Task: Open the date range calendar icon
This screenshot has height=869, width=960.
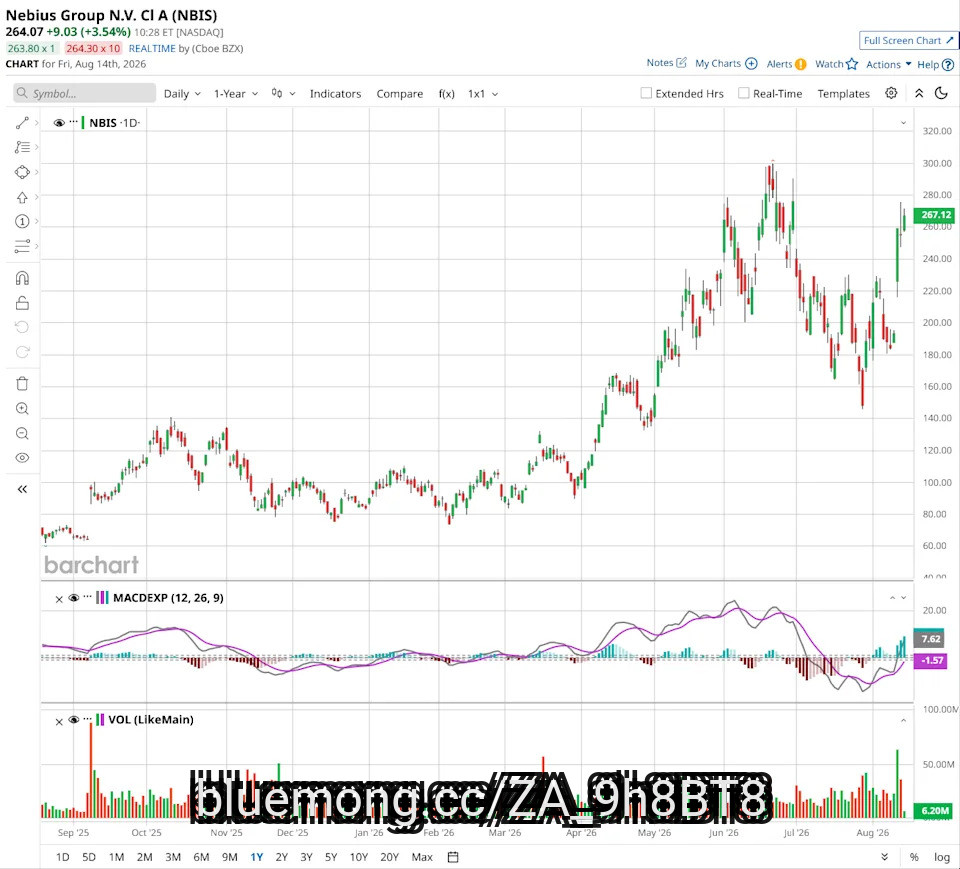Action: point(453,857)
